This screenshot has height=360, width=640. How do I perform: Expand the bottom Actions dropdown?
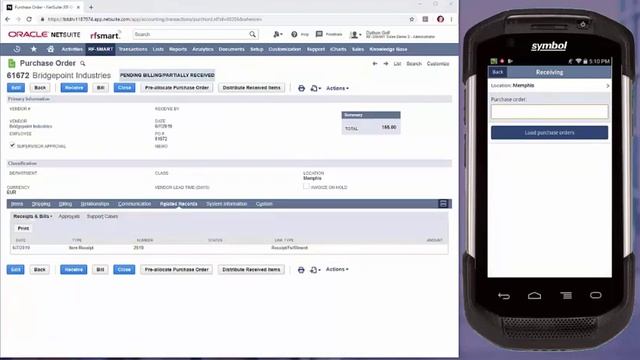pos(337,269)
